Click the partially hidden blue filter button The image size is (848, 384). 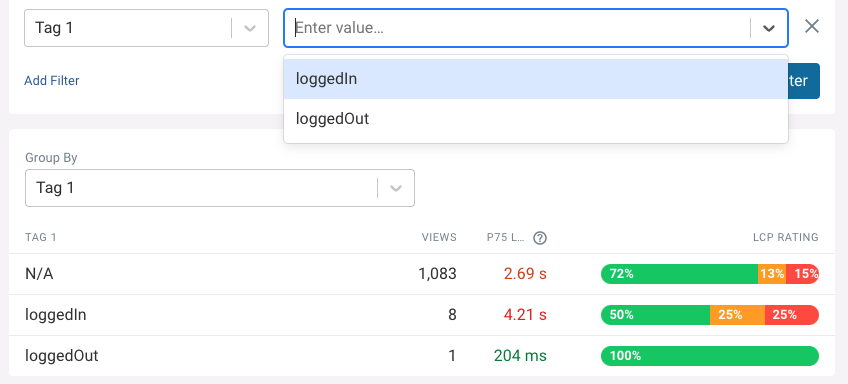coord(804,81)
